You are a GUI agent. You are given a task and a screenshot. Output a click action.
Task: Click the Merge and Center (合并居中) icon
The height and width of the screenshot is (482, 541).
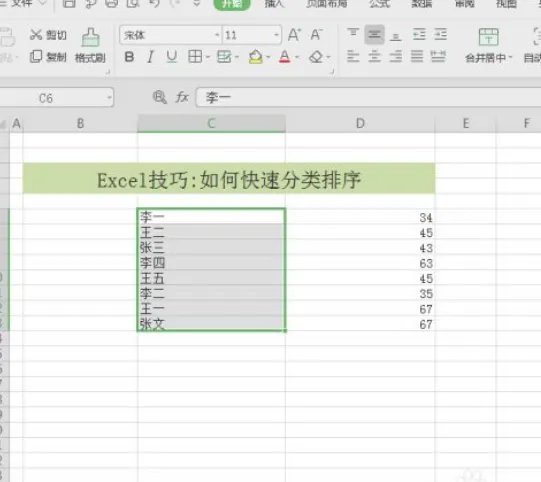click(489, 37)
